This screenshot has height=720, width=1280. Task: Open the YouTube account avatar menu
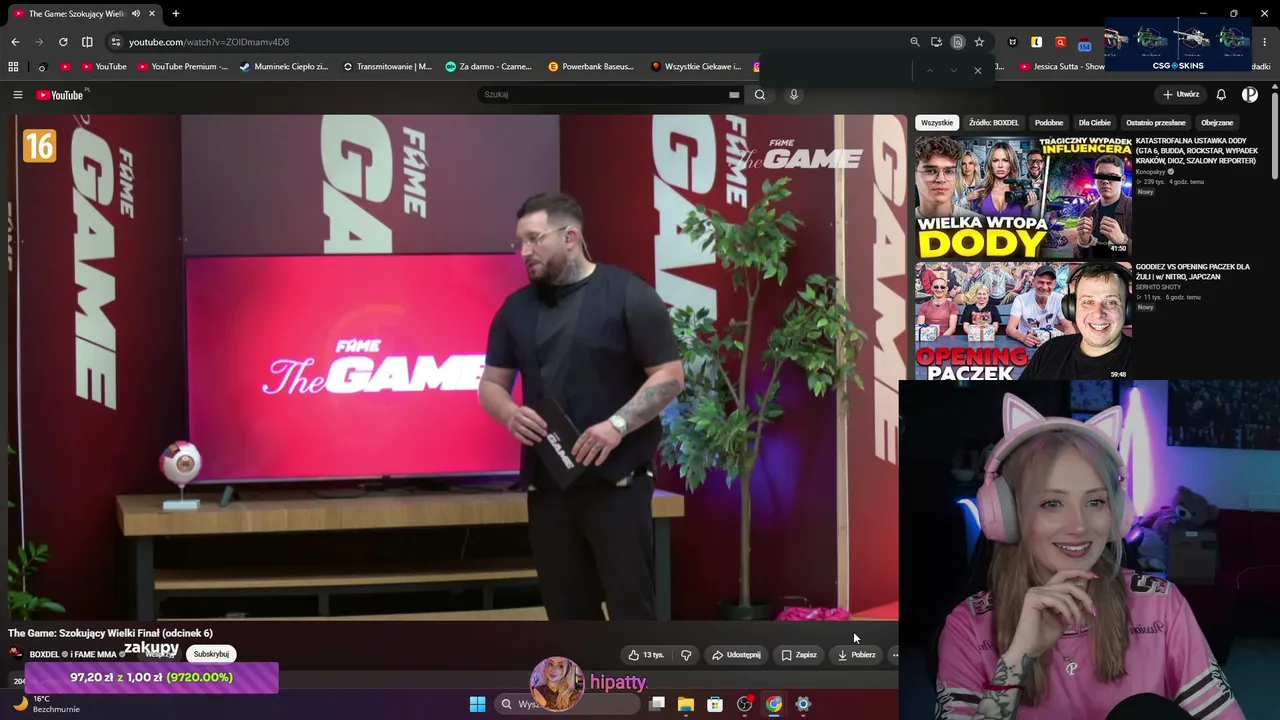tap(1250, 95)
